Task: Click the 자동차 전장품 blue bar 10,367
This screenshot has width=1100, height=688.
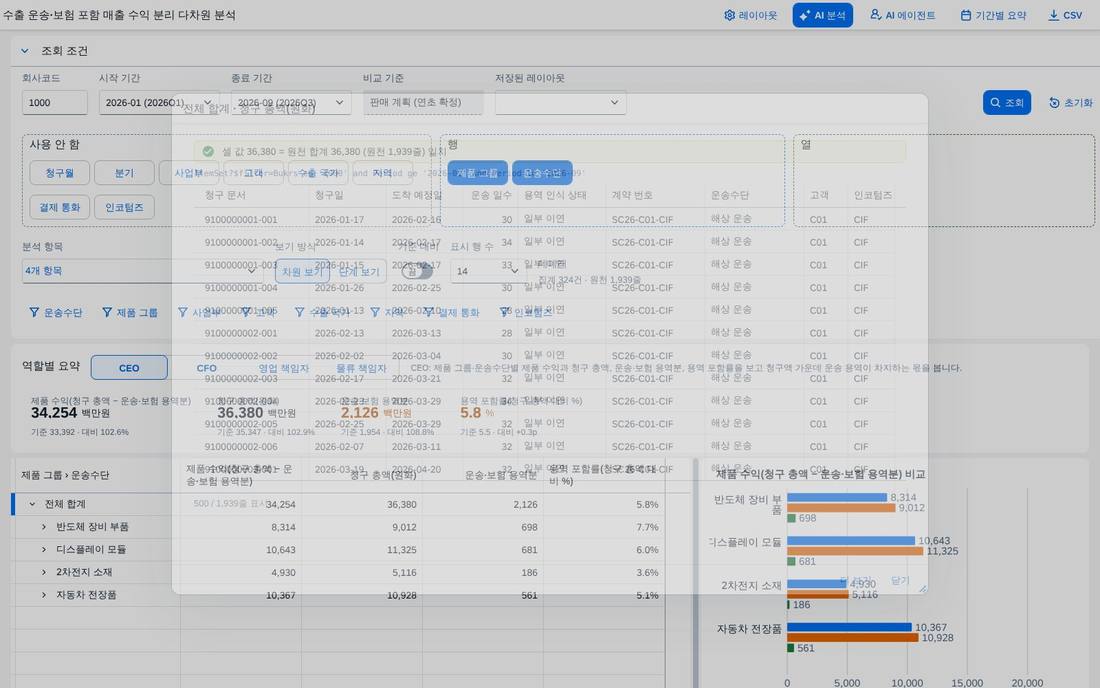Action: pyautogui.click(x=849, y=627)
